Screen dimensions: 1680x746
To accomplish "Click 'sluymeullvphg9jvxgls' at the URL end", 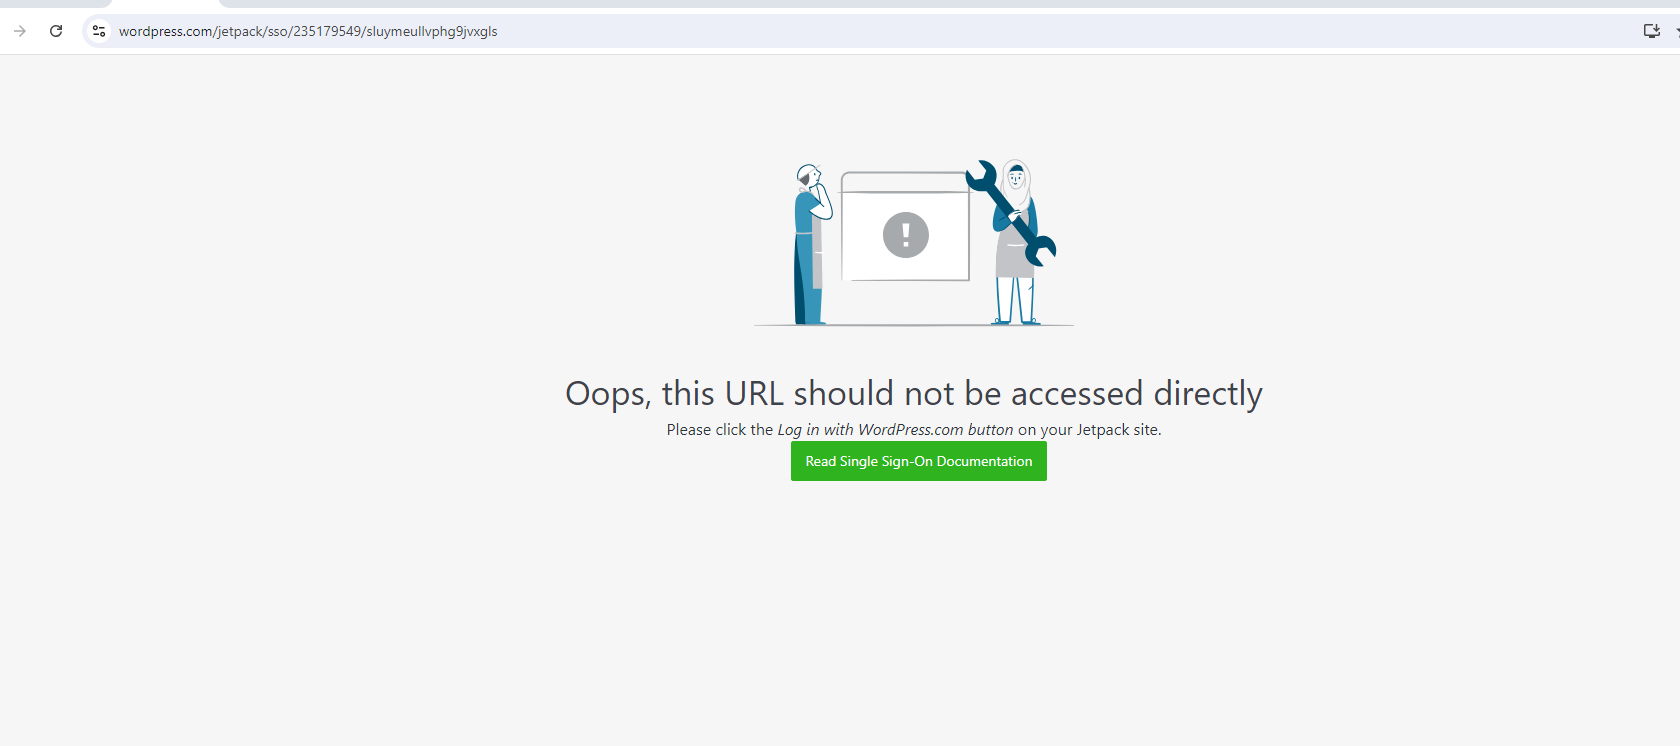I will (432, 31).
